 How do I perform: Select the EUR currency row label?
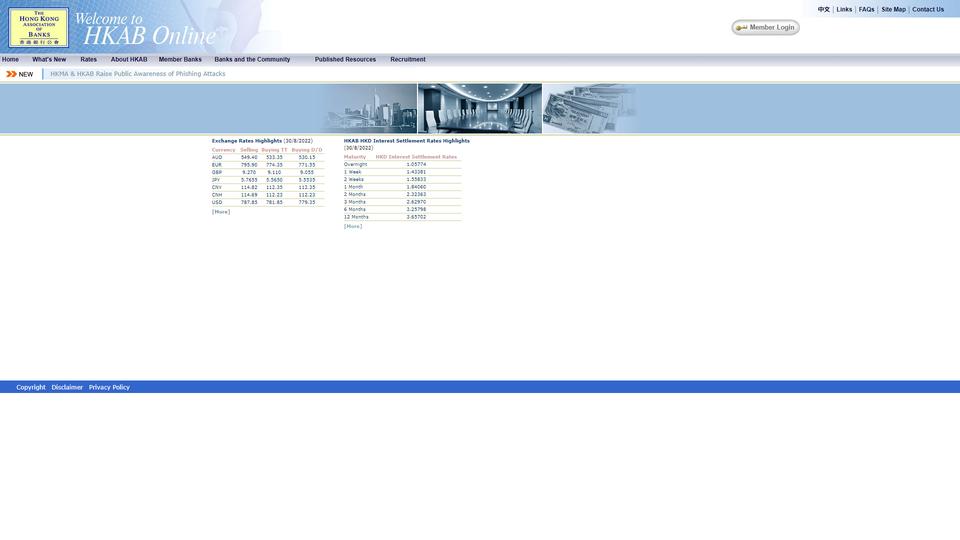coord(217,165)
